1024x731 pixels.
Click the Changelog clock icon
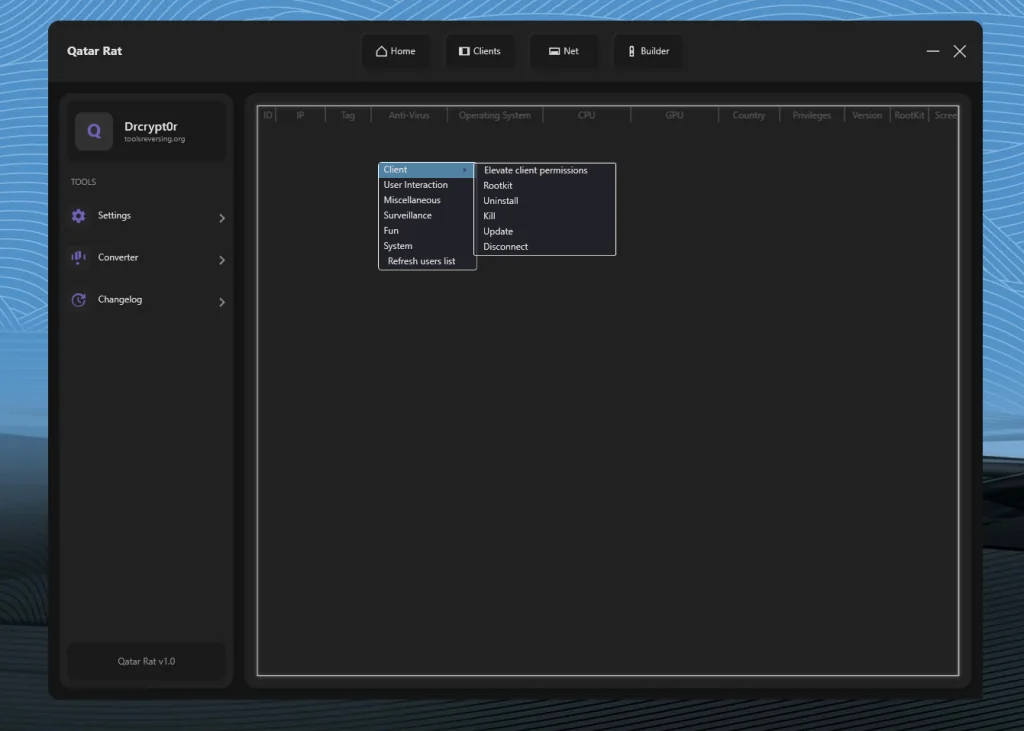point(79,300)
